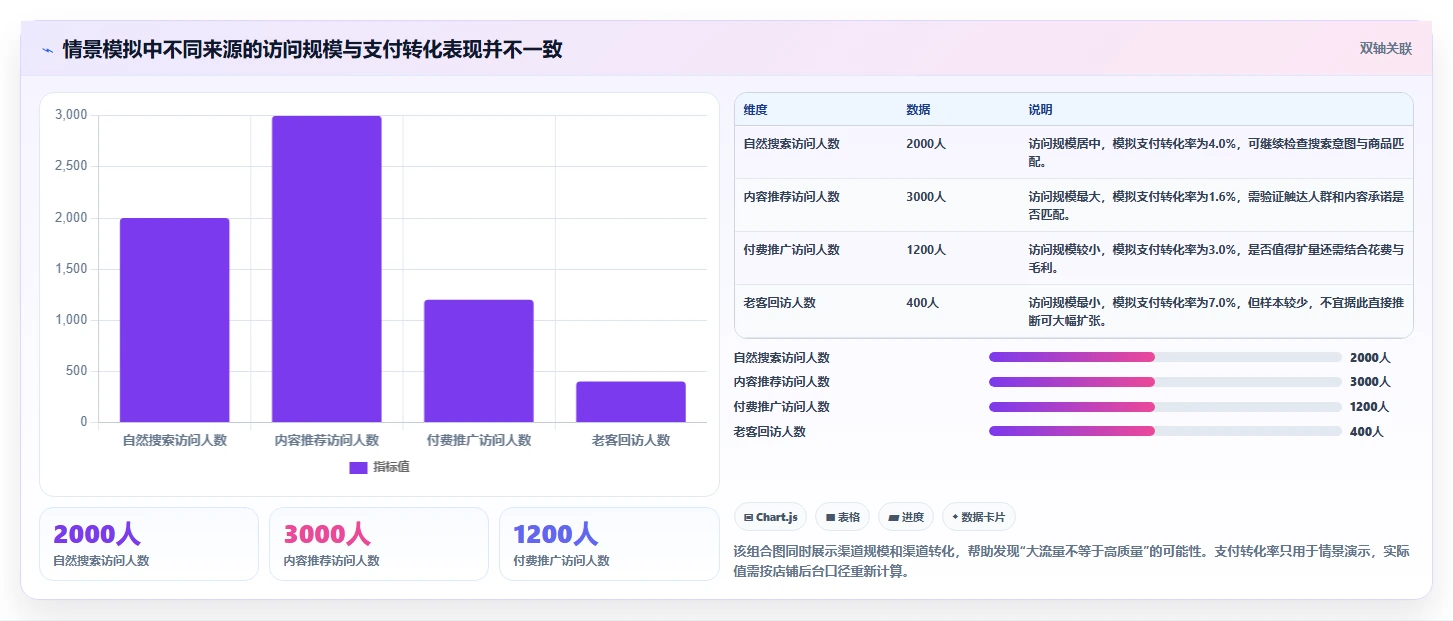The height and width of the screenshot is (621, 1453).
Task: Click the 2000人 value in the table
Action: point(926,144)
